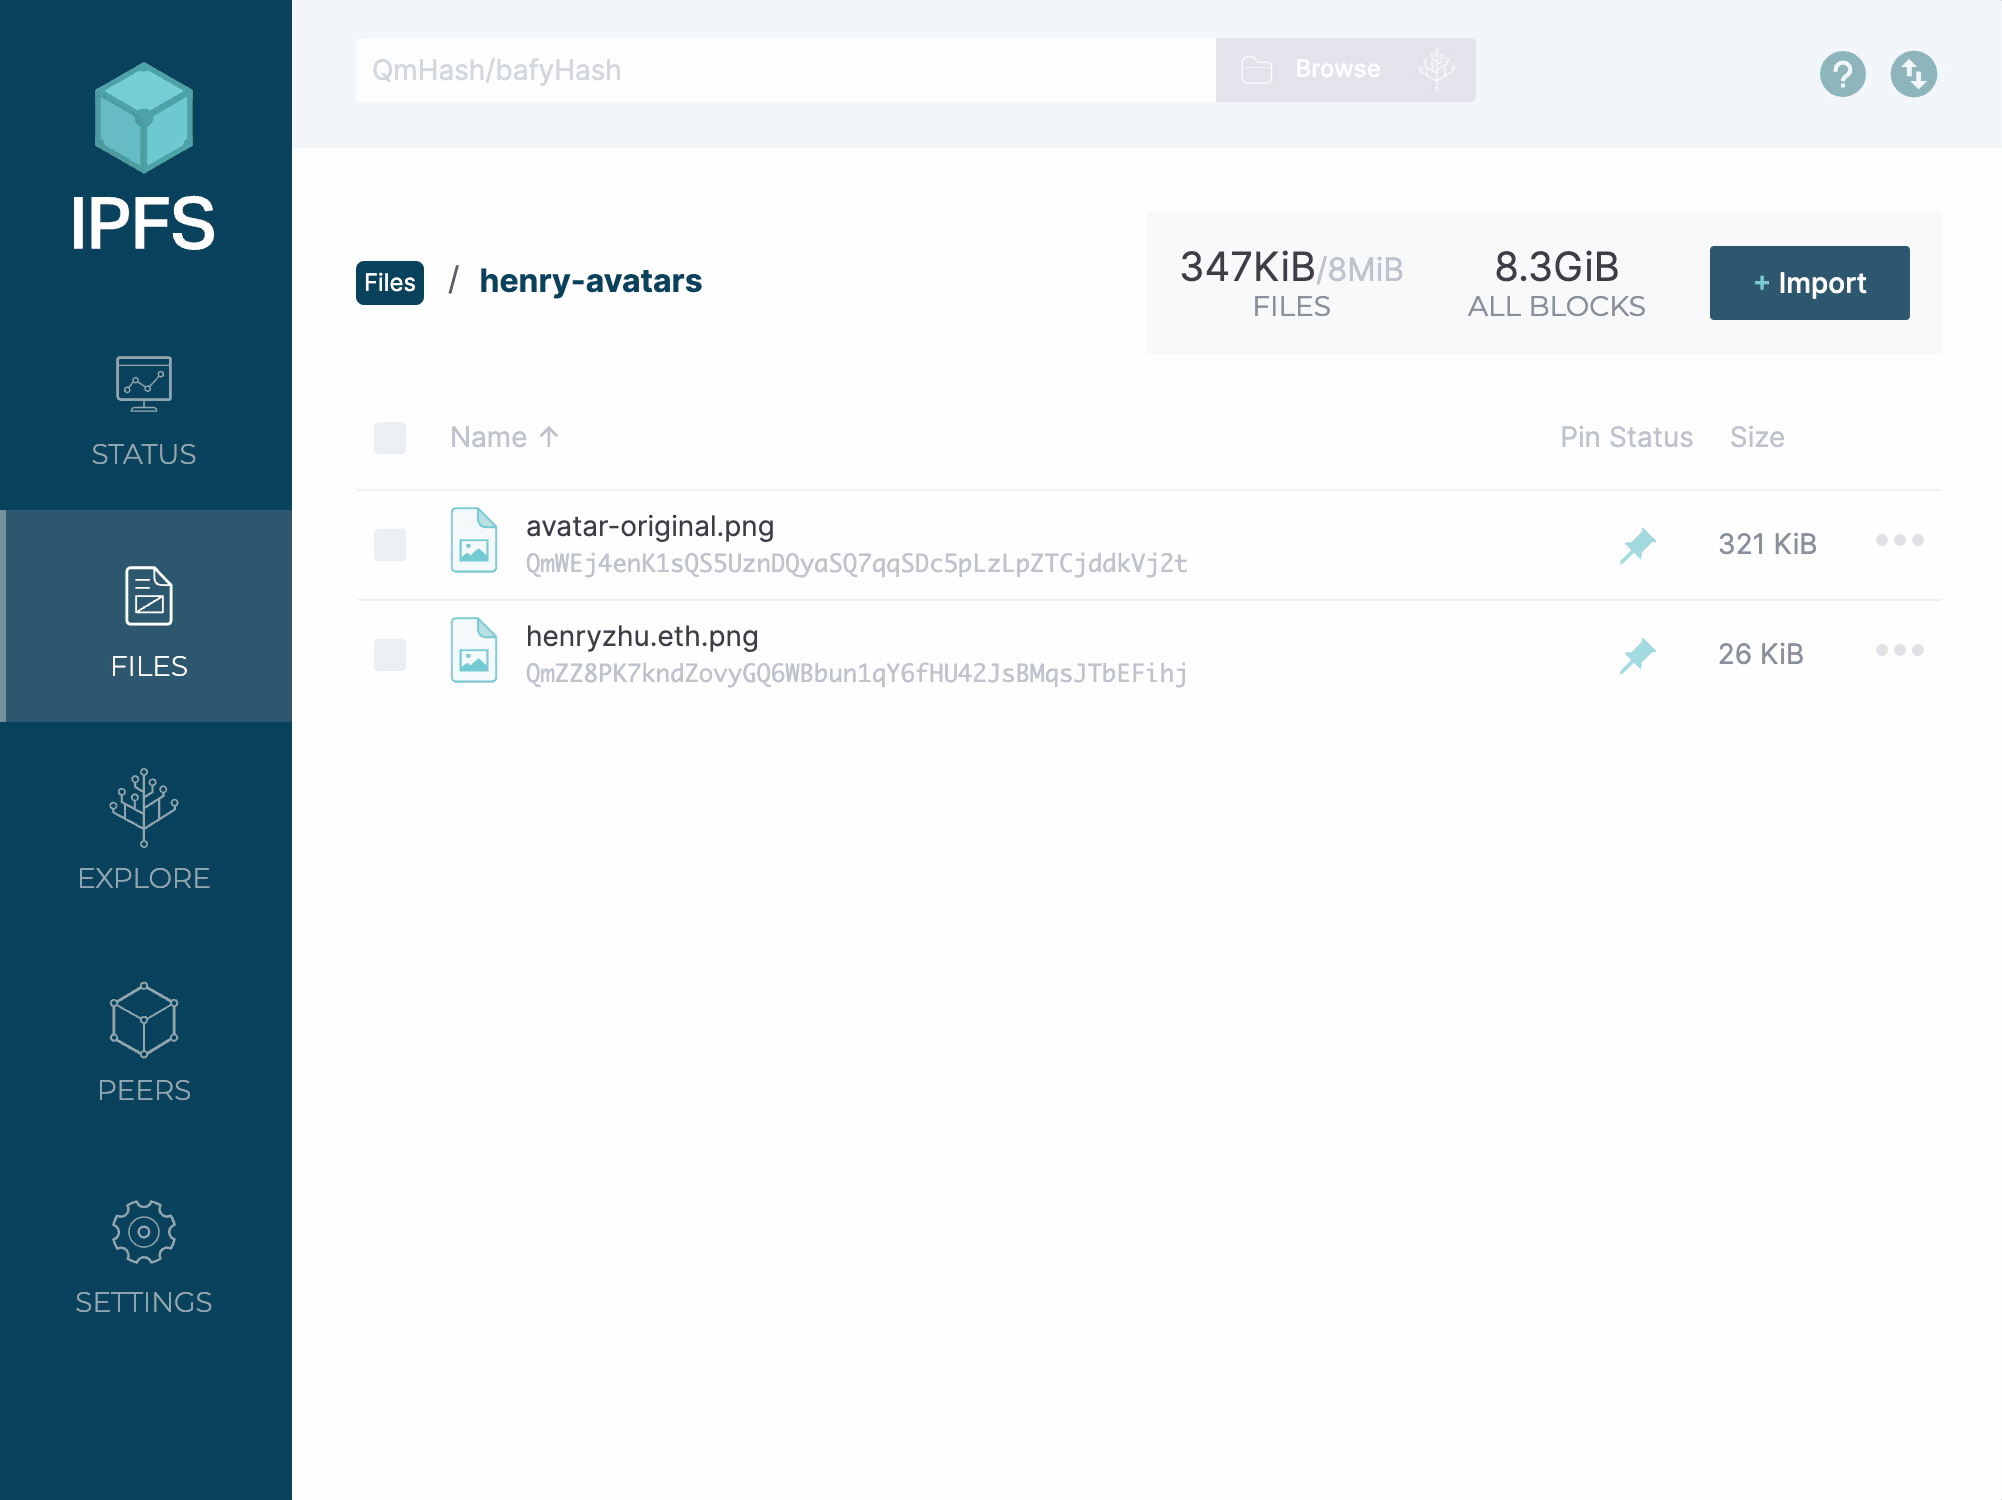Click the Pin Status column header

point(1626,437)
